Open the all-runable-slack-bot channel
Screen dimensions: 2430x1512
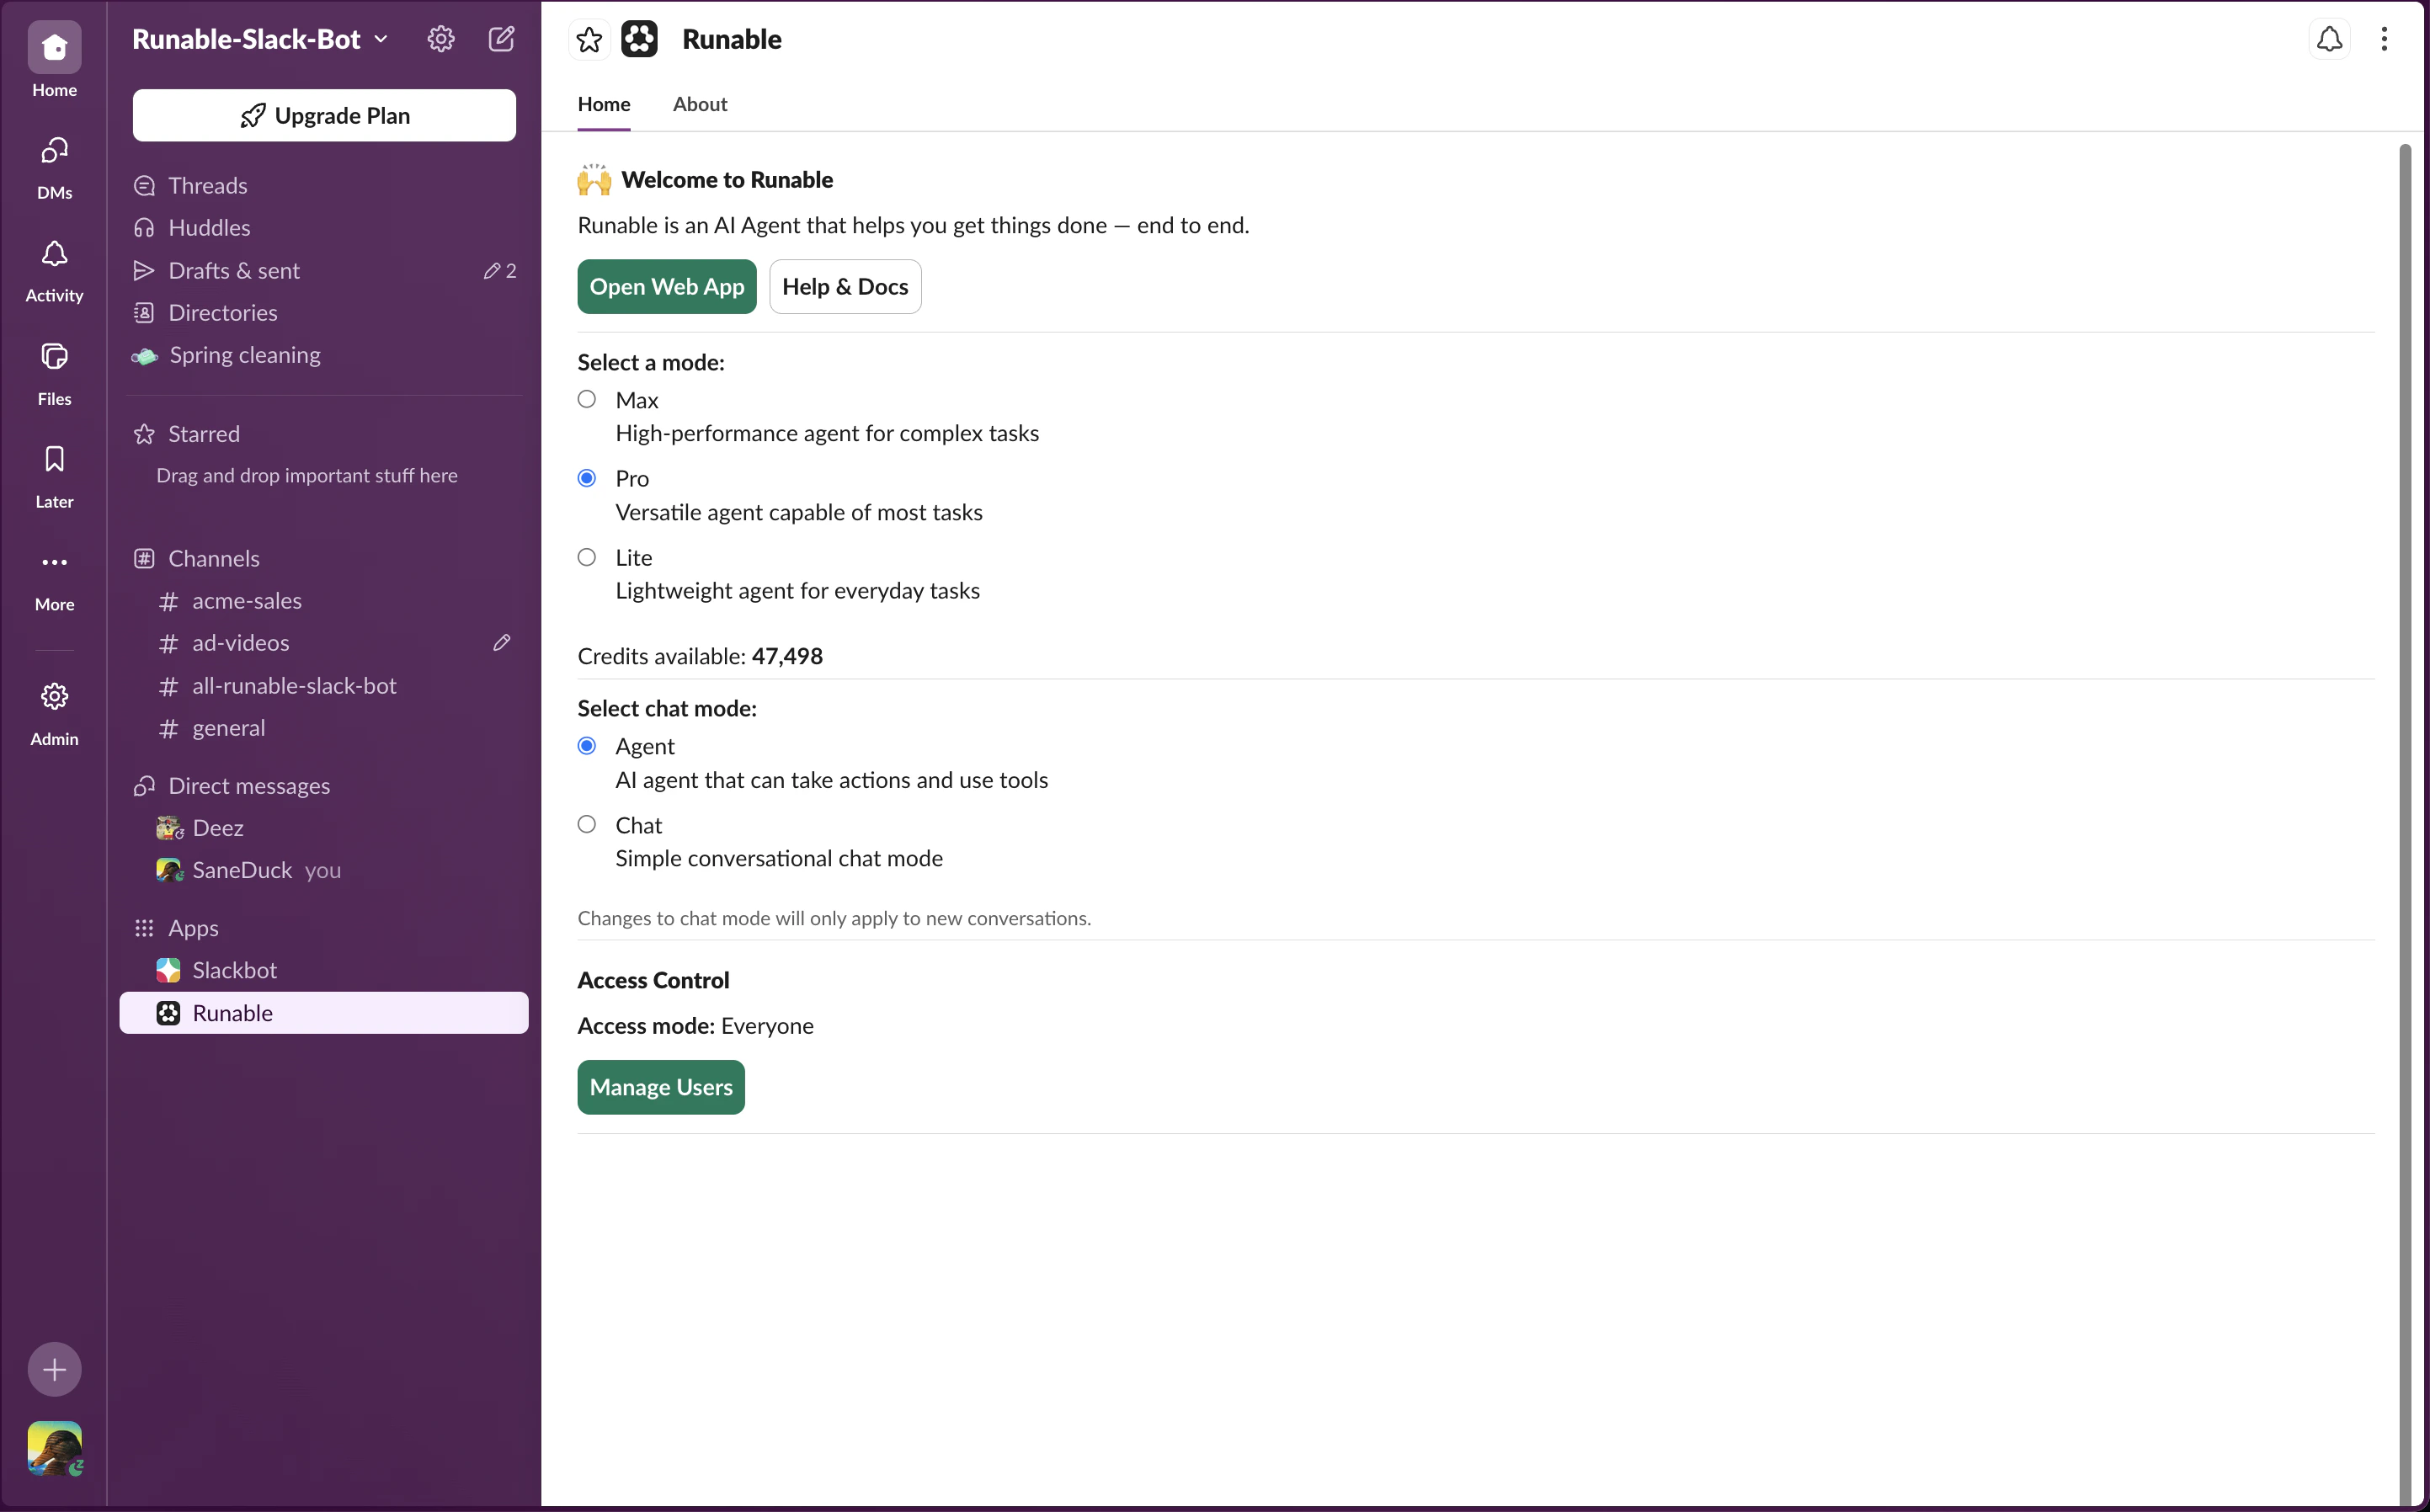pyautogui.click(x=324, y=686)
